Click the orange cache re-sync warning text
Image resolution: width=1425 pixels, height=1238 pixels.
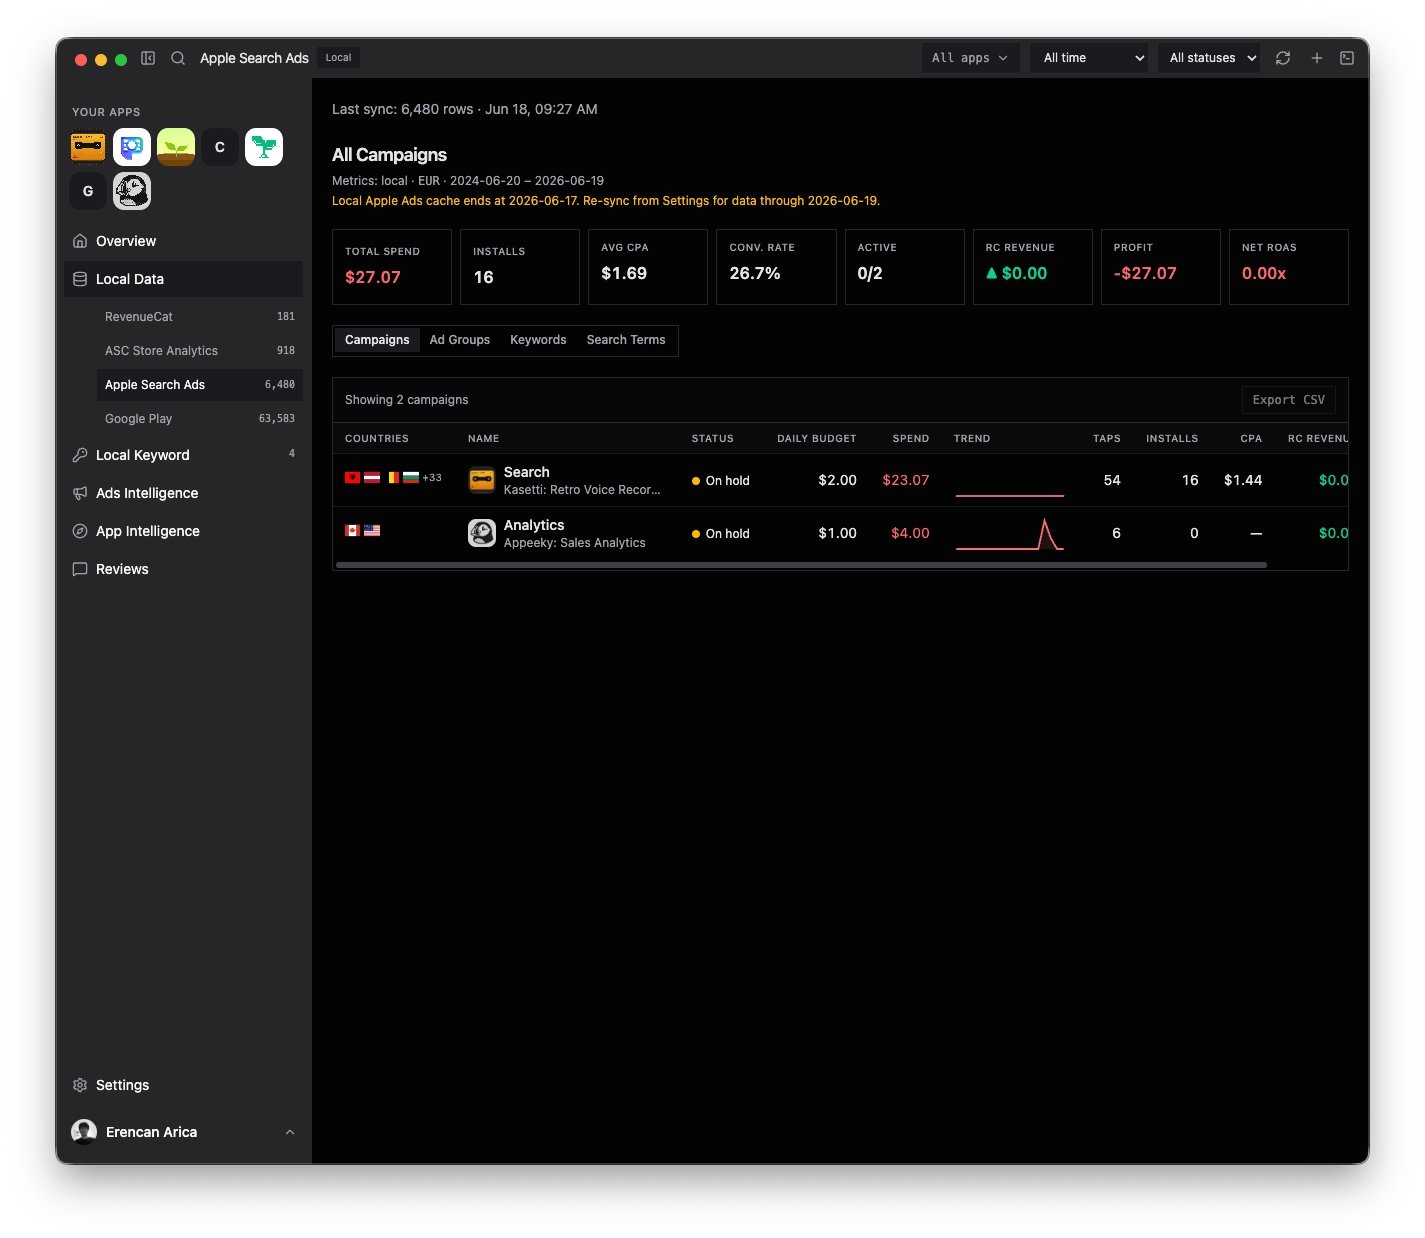(x=606, y=201)
